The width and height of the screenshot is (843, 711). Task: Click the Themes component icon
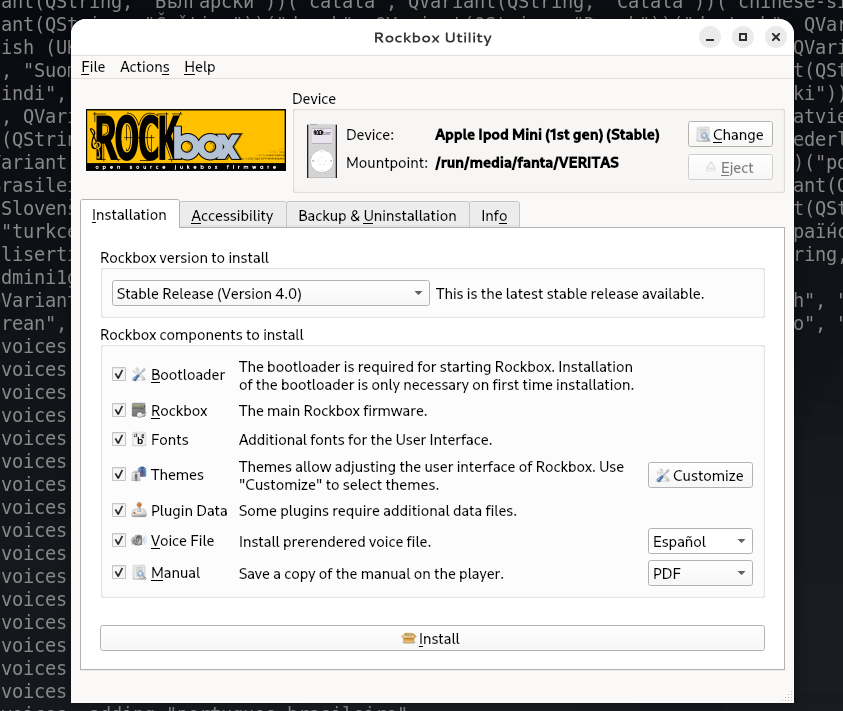139,475
